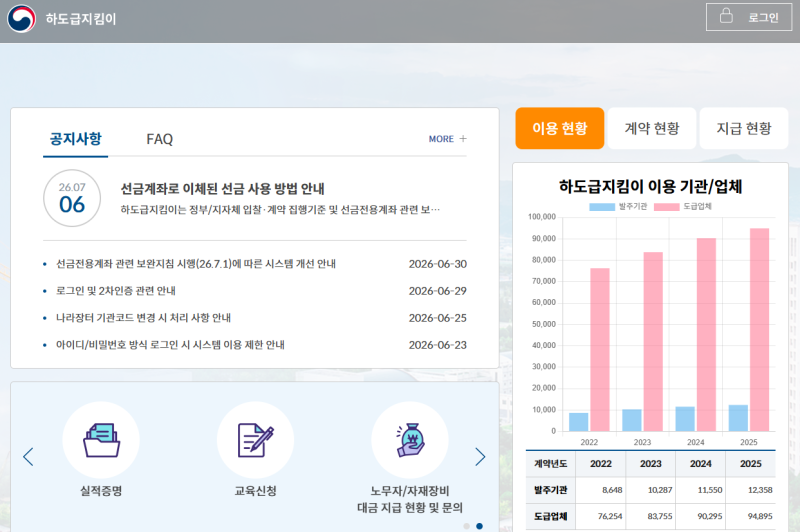
Task: Click the date 2026-06-30
Action: (438, 264)
